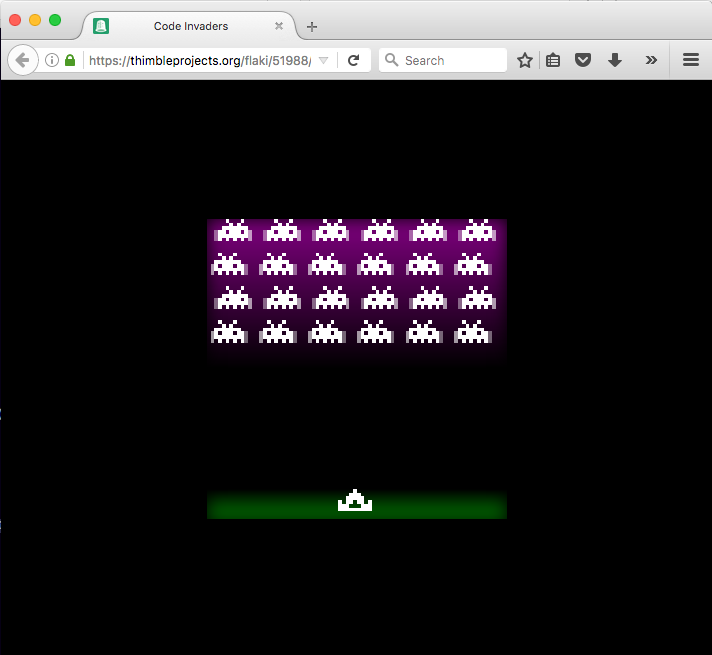Inspect the green padlock security icon
The image size is (712, 655).
[x=70, y=60]
